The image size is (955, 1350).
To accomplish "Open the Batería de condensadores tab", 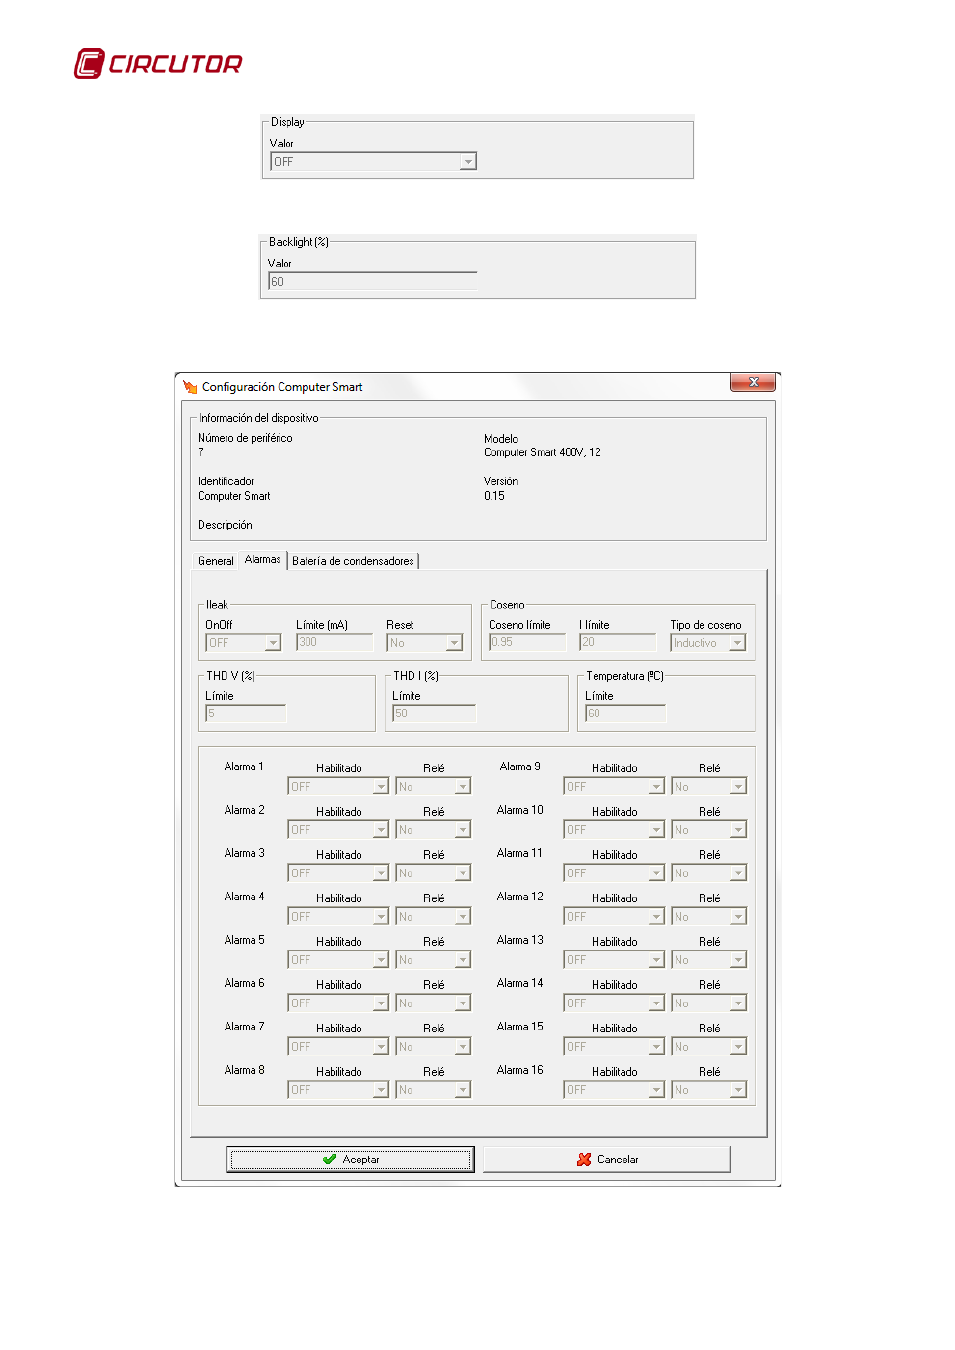I will pos(353,561).
